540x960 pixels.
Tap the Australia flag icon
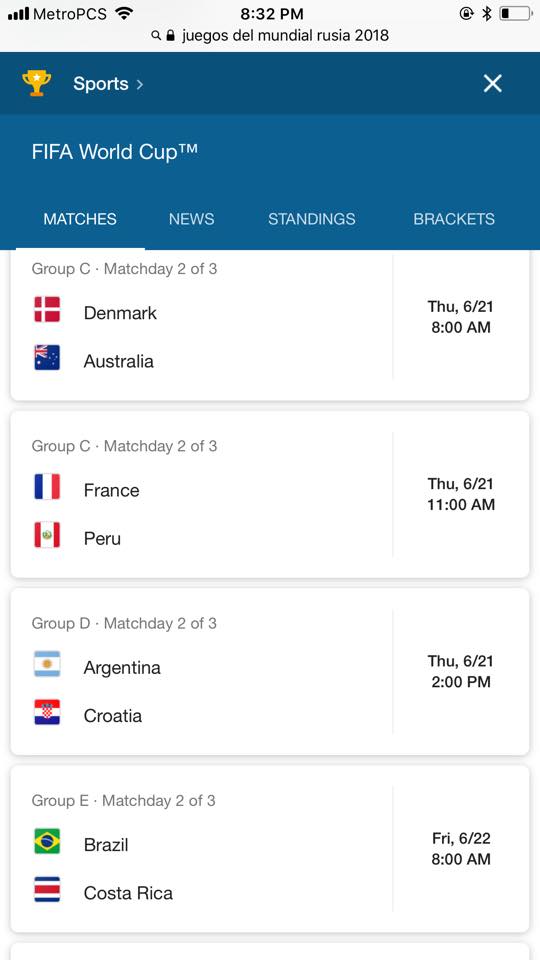coord(47,358)
